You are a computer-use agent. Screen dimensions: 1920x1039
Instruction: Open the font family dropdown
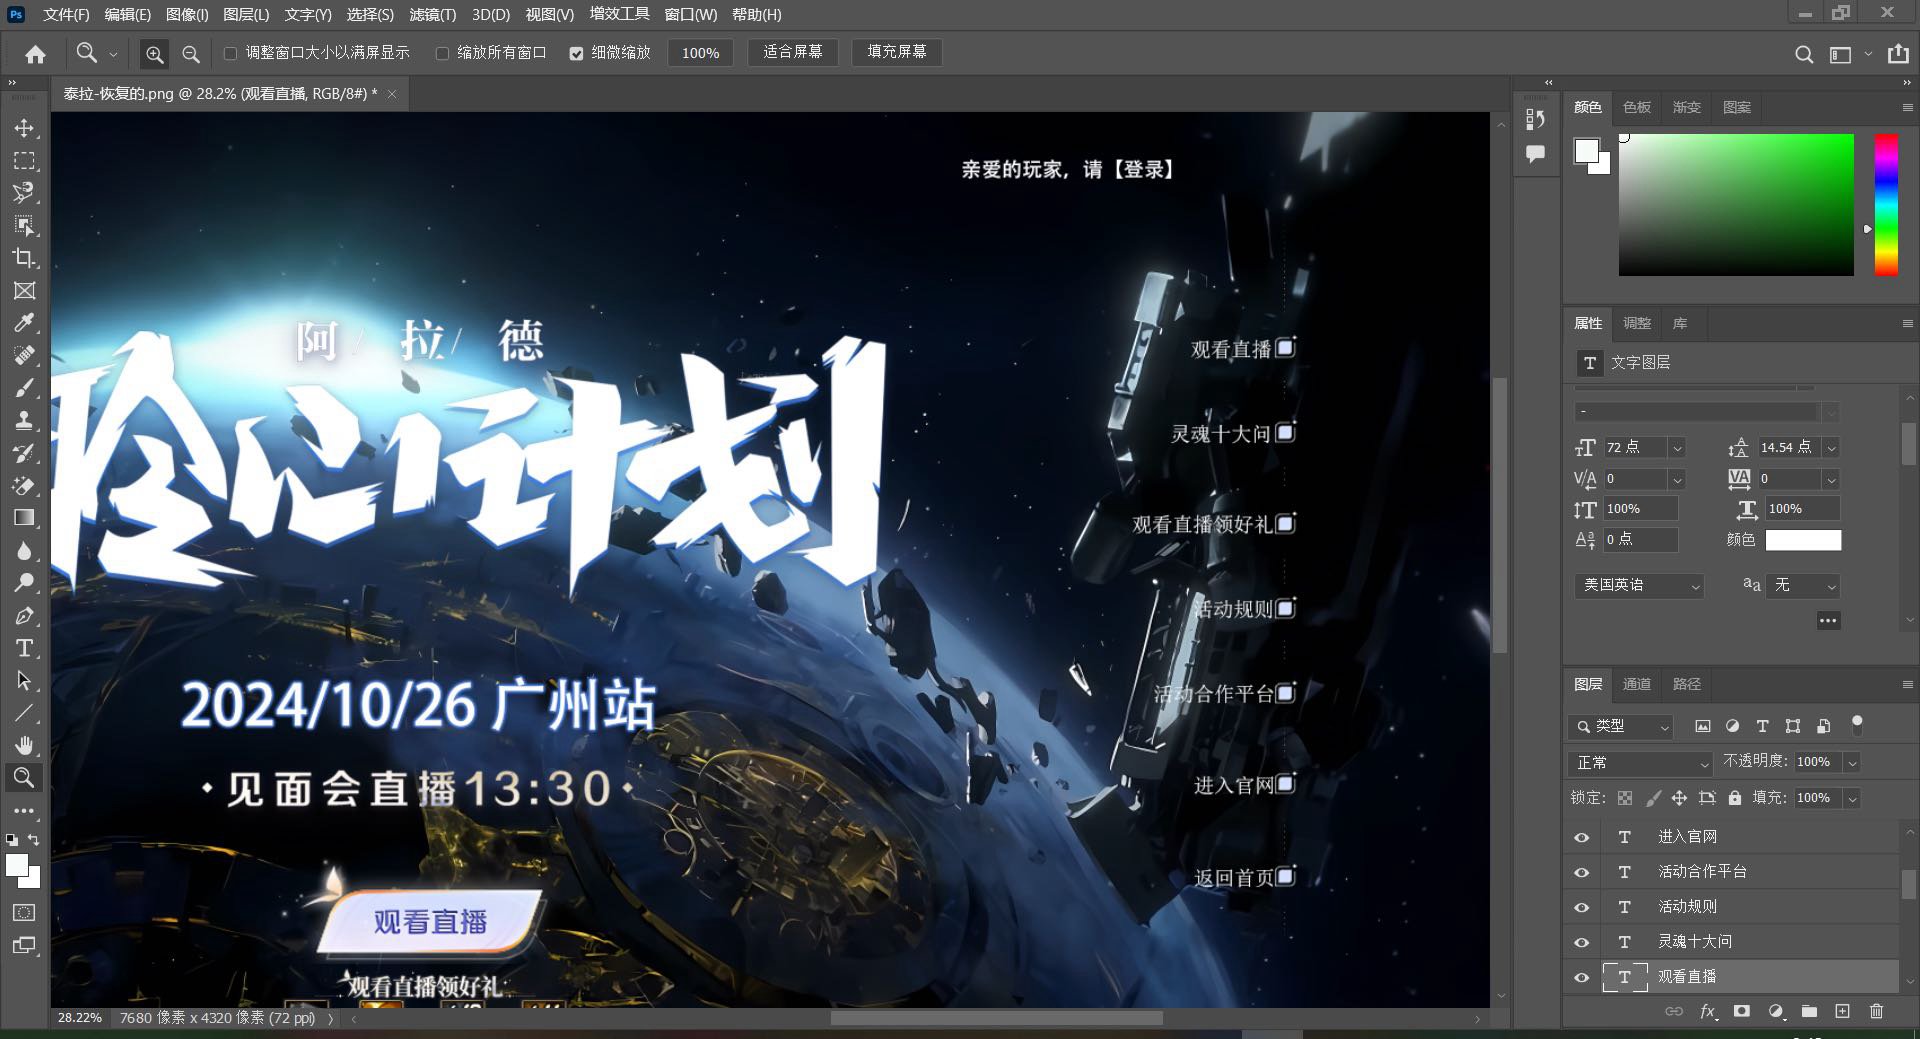pyautogui.click(x=1831, y=412)
